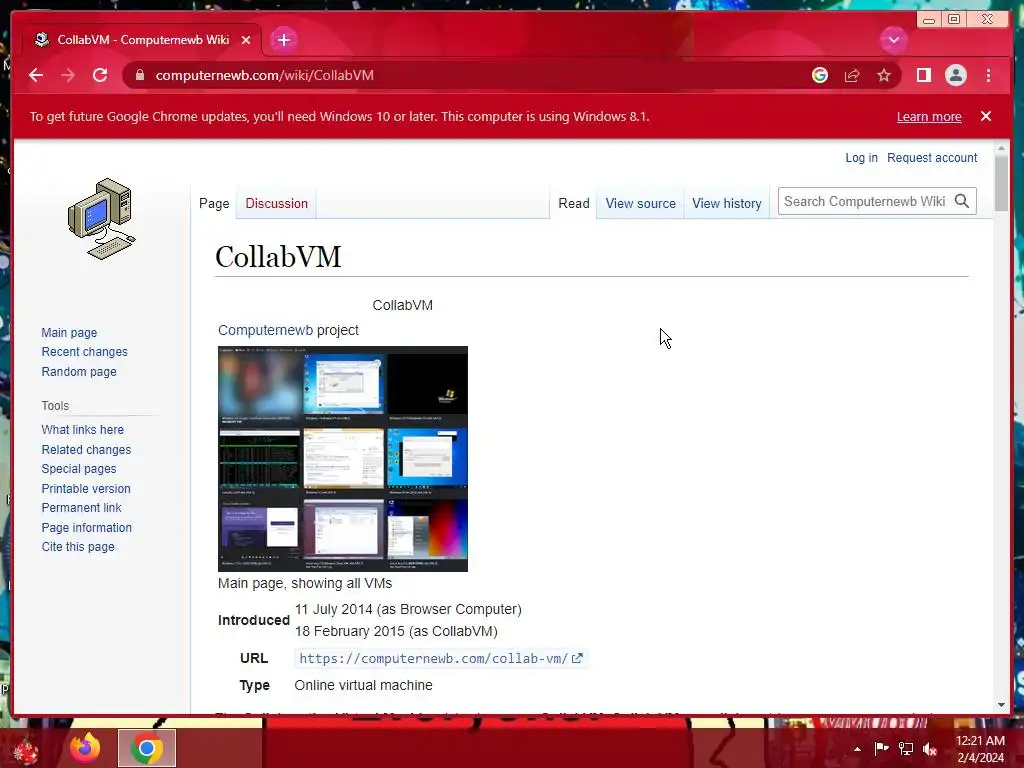Viewport: 1024px width, 768px height.
Task: Open a Random page
Action: 79,371
